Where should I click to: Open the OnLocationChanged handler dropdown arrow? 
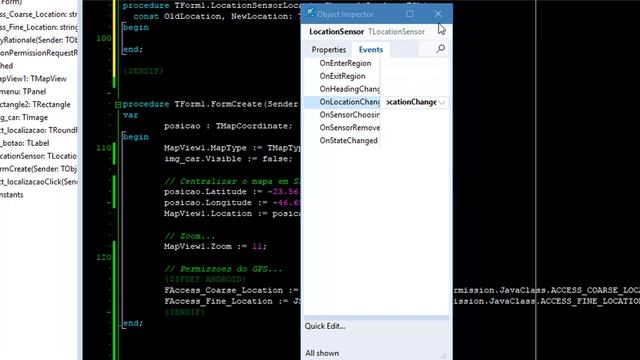(442, 102)
